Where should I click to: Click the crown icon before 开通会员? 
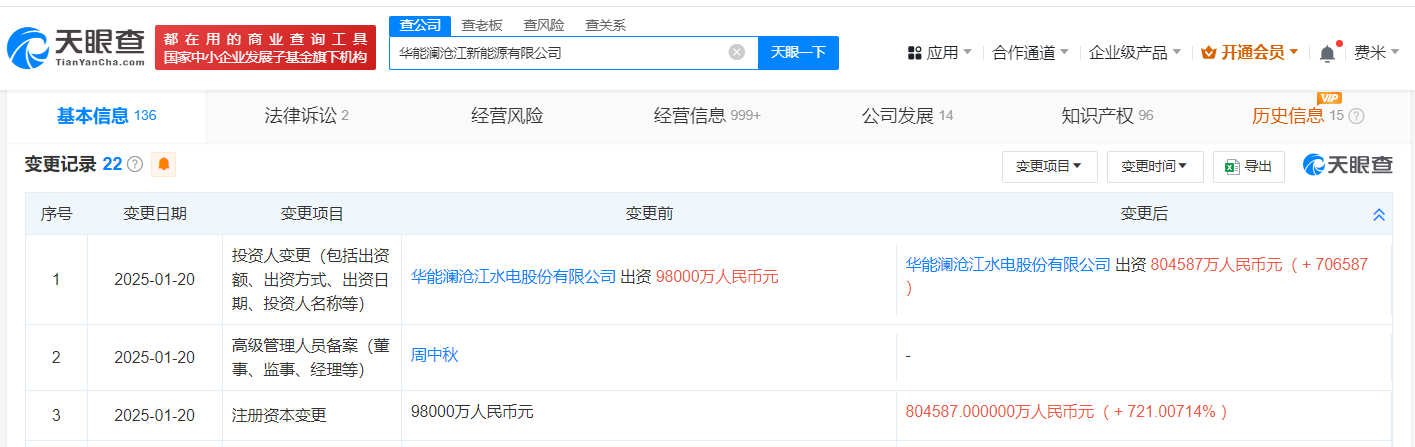tap(1208, 52)
